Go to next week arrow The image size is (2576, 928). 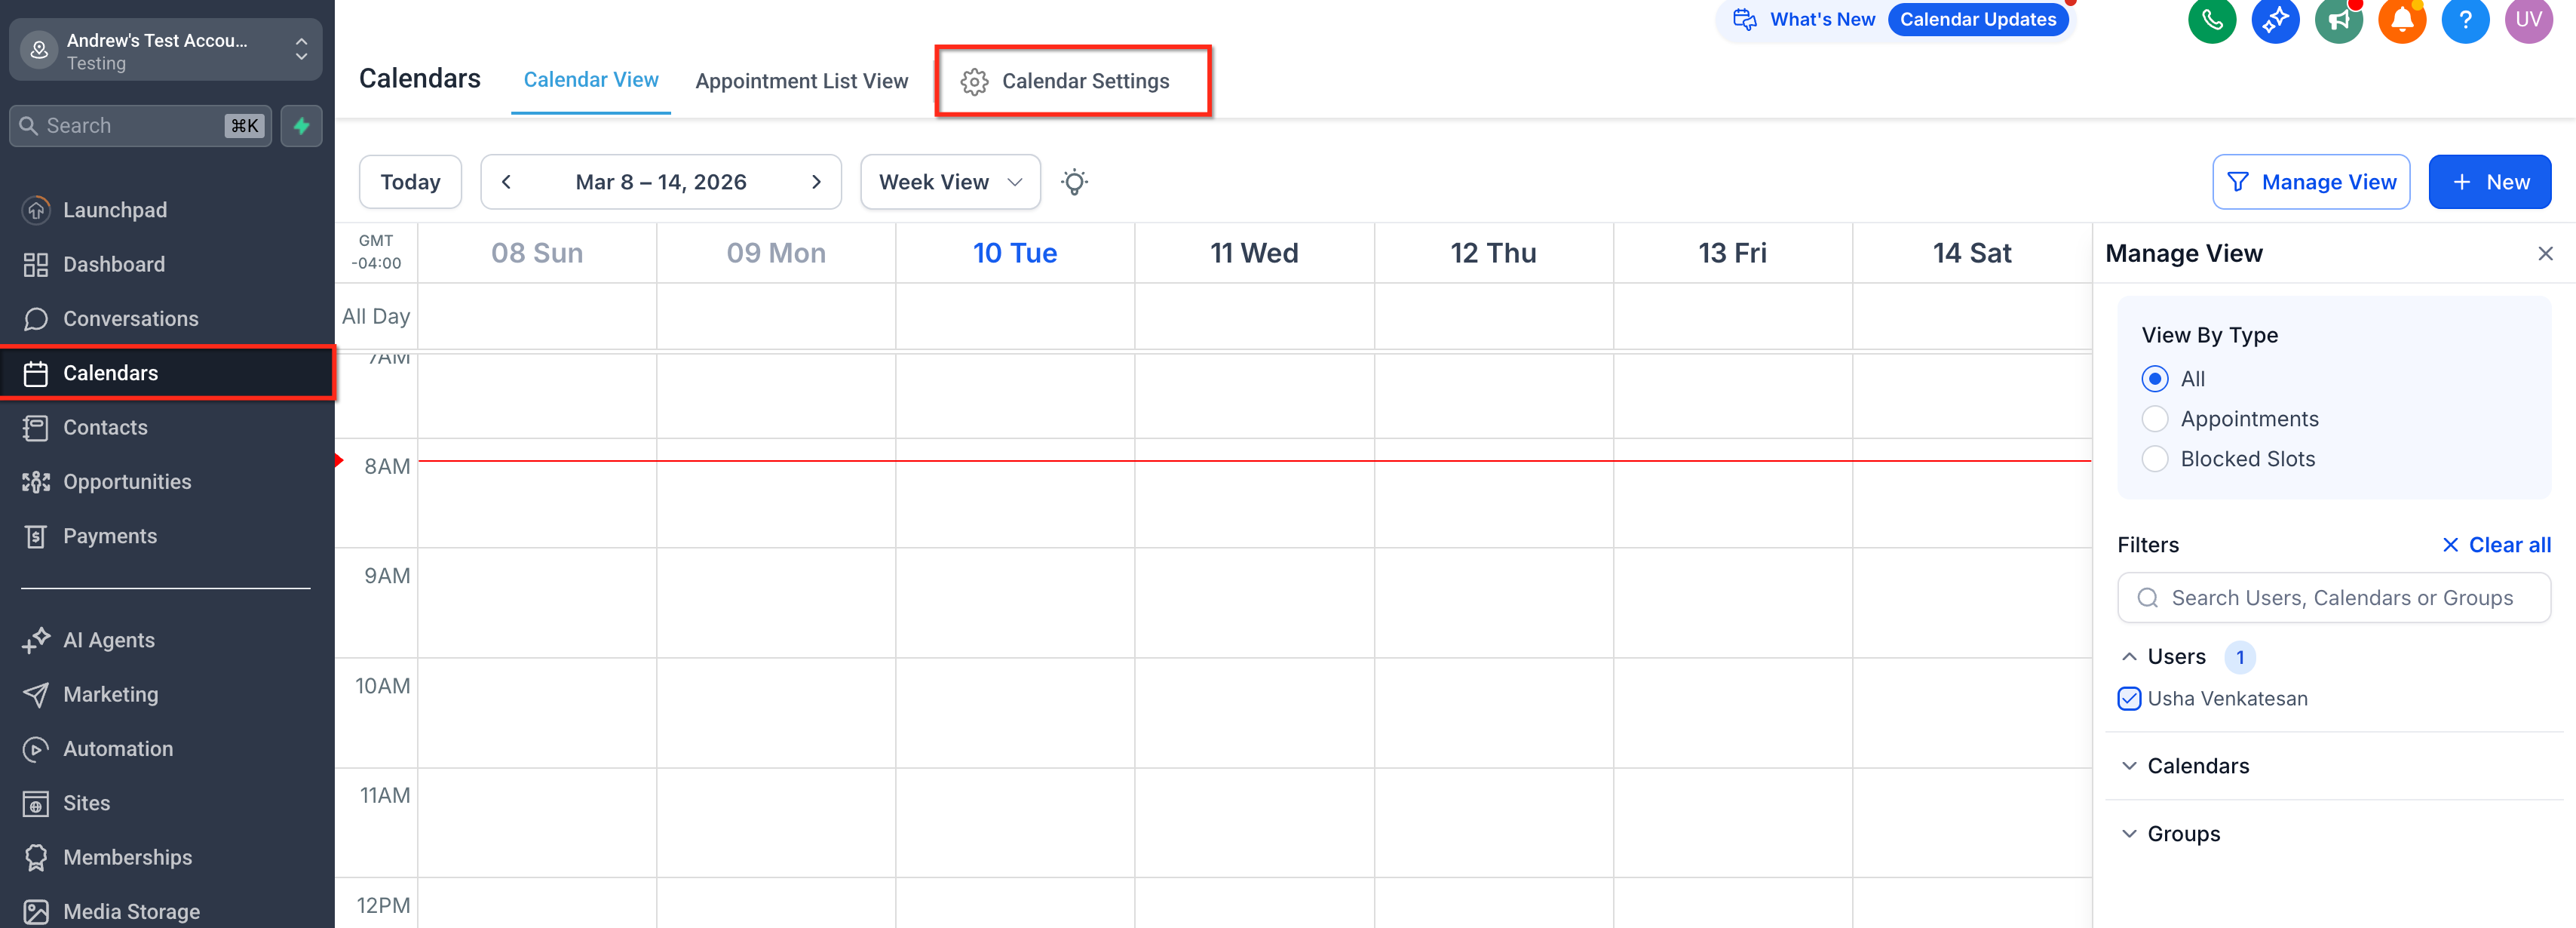tap(816, 182)
